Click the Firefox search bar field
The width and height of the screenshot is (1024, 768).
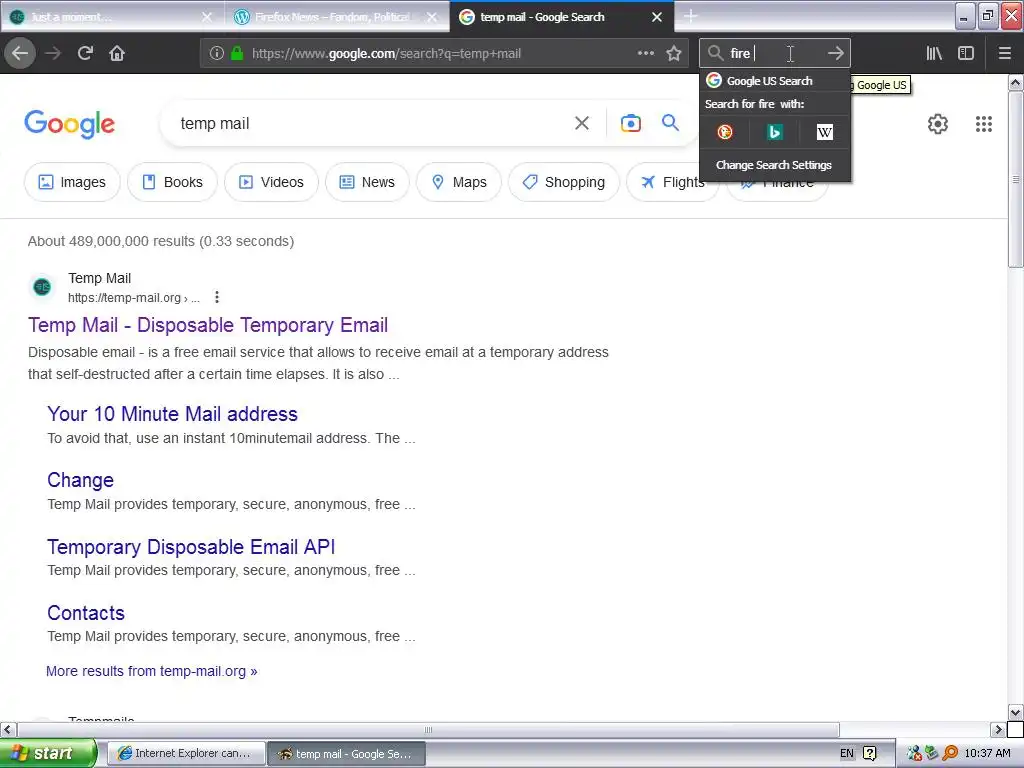[774, 54]
